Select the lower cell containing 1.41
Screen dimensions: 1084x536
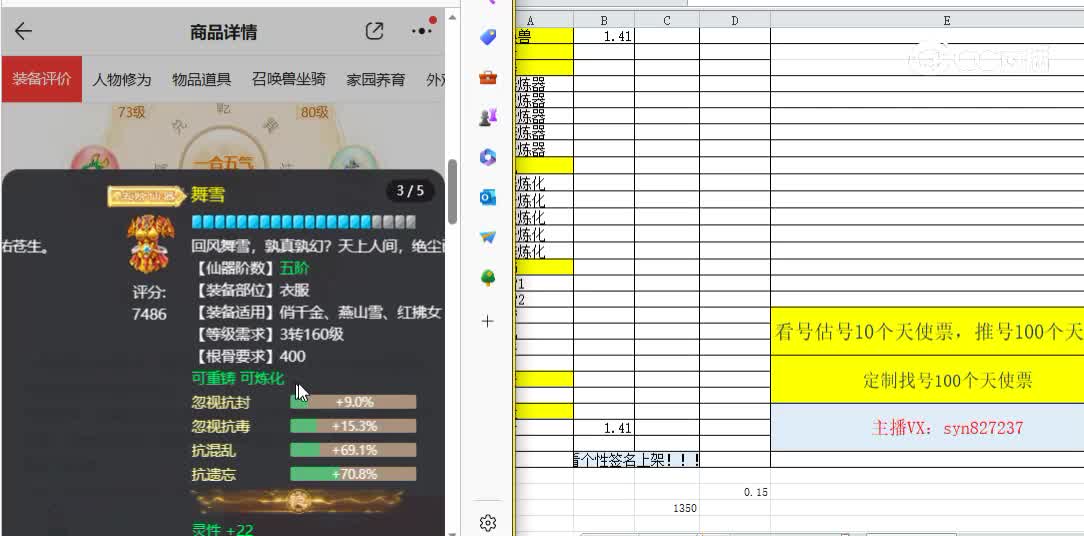(604, 428)
